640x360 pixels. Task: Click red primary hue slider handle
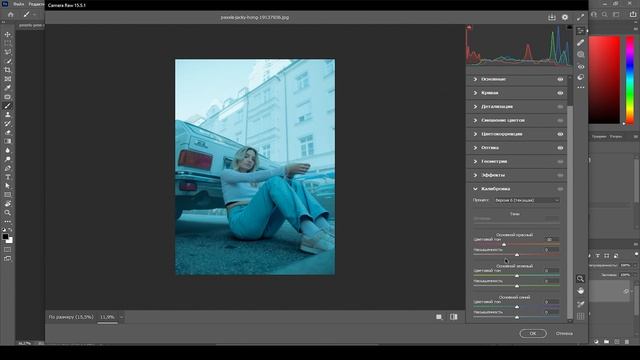point(504,244)
